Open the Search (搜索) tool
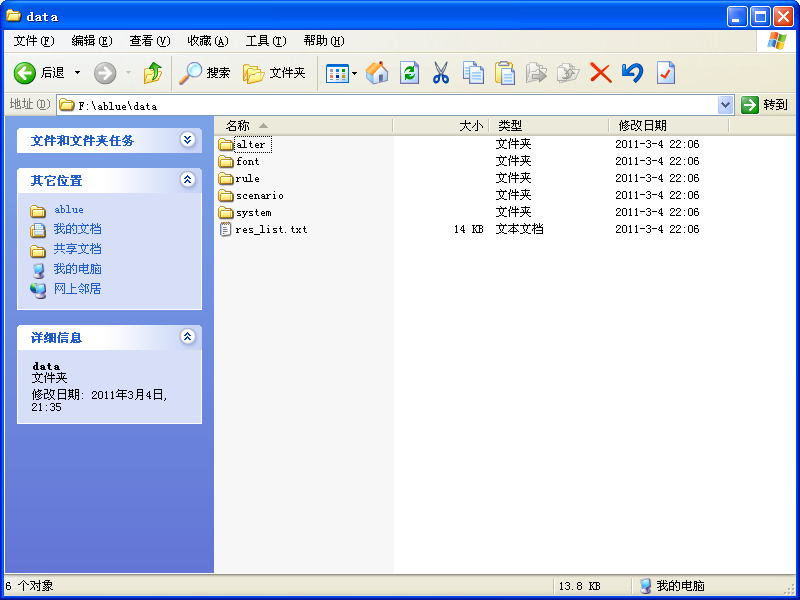800x600 pixels. click(x=205, y=73)
